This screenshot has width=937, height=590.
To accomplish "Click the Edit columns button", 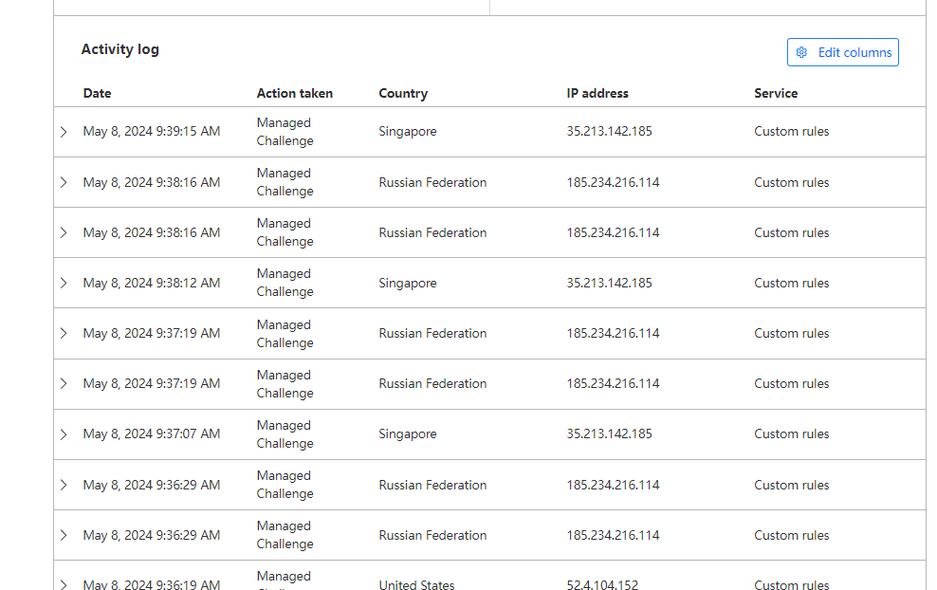I will point(842,53).
